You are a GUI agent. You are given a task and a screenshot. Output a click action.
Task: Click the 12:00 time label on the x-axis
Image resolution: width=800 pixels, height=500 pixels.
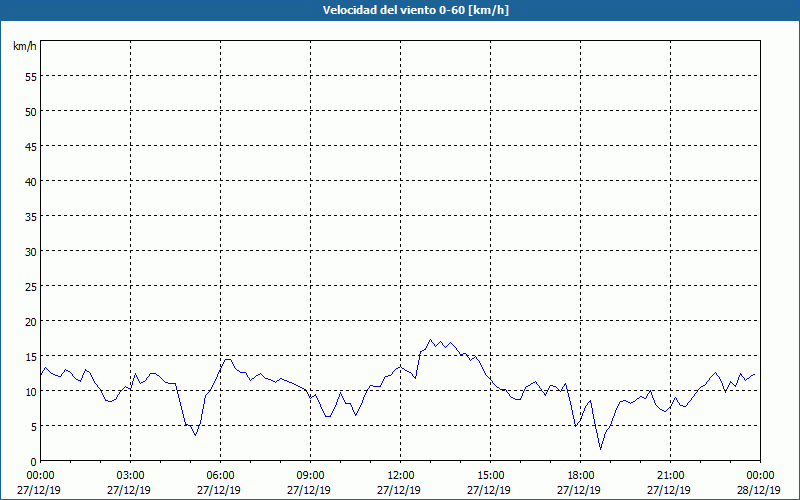click(x=401, y=475)
